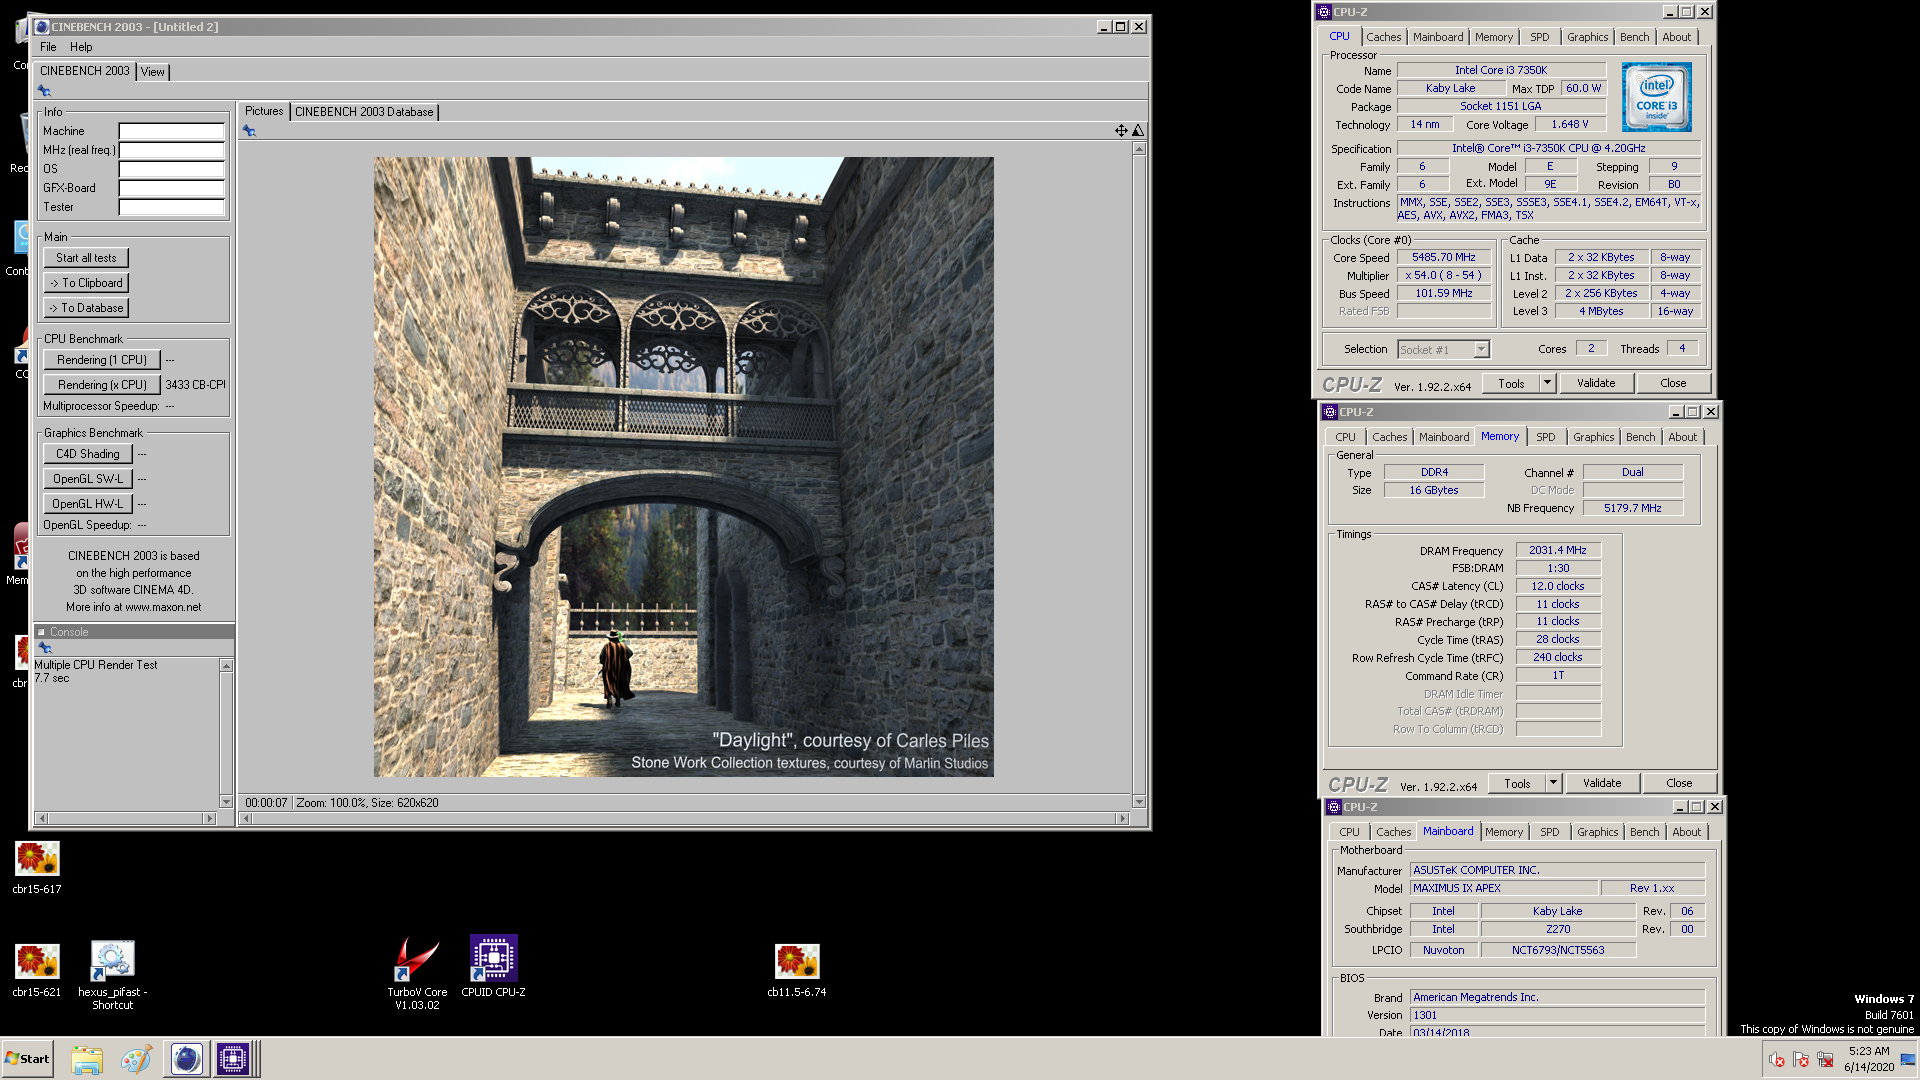This screenshot has width=1920, height=1080.
Task: Click the CINEBENCH title bar app icon
Action: (x=41, y=27)
